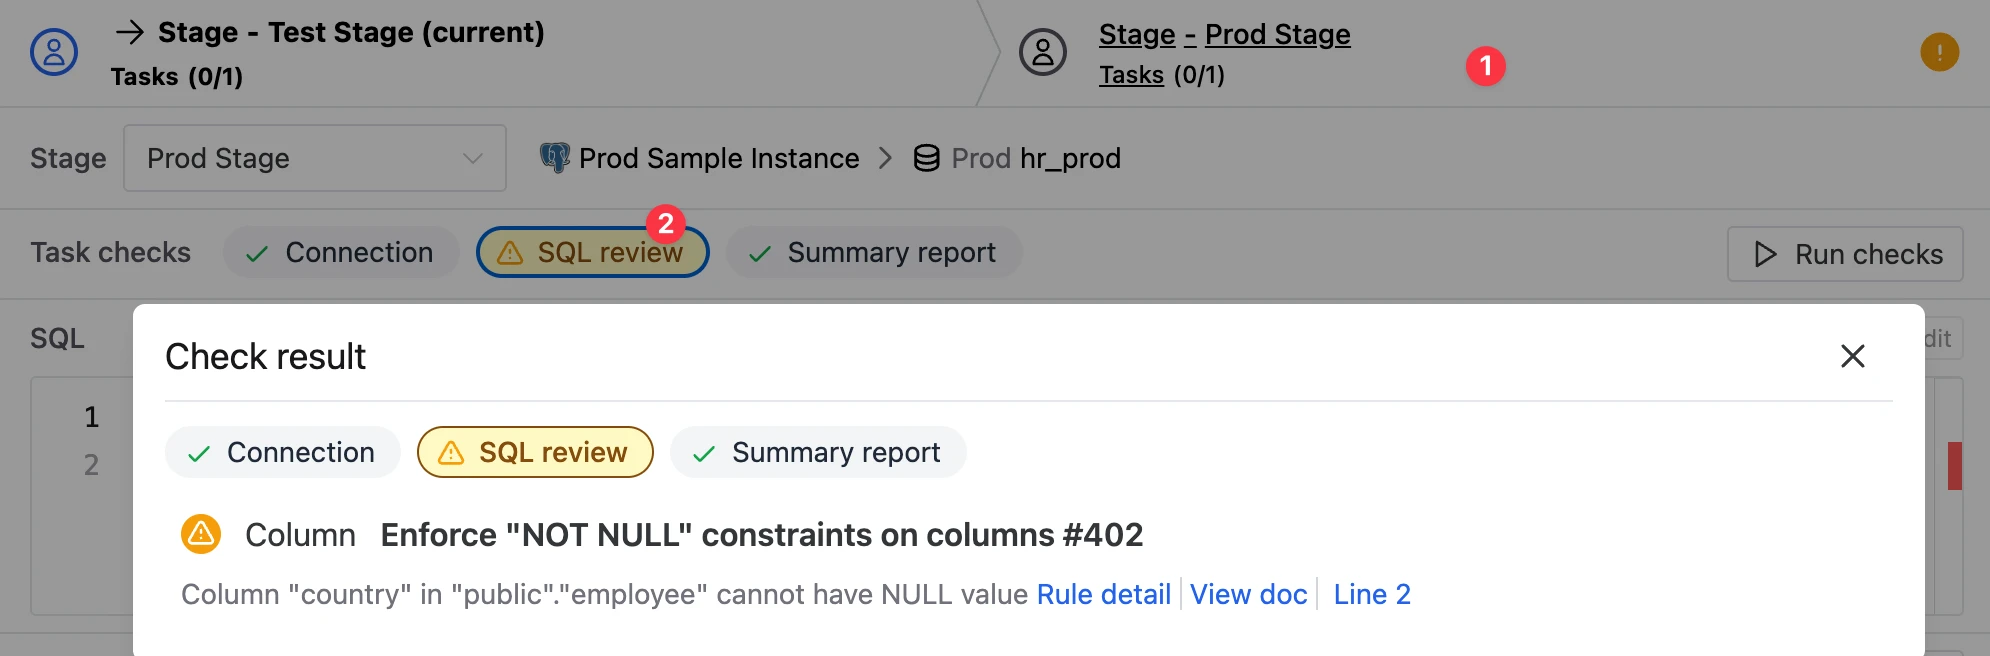The width and height of the screenshot is (1990, 656).
Task: Click the red badge numbered 2
Action: coord(666,223)
